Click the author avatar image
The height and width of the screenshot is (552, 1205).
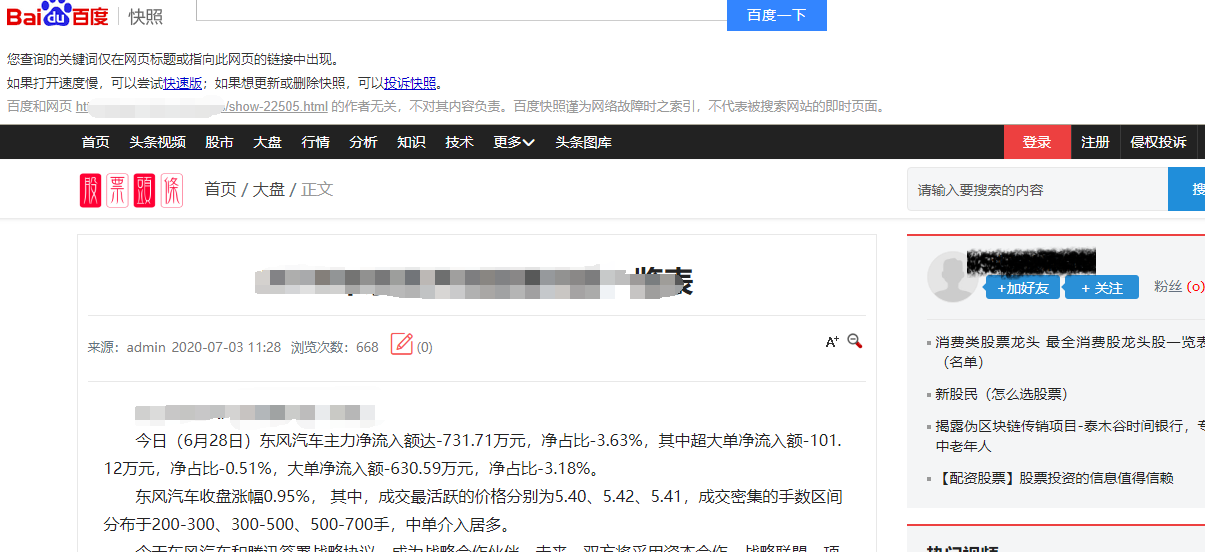click(953, 276)
